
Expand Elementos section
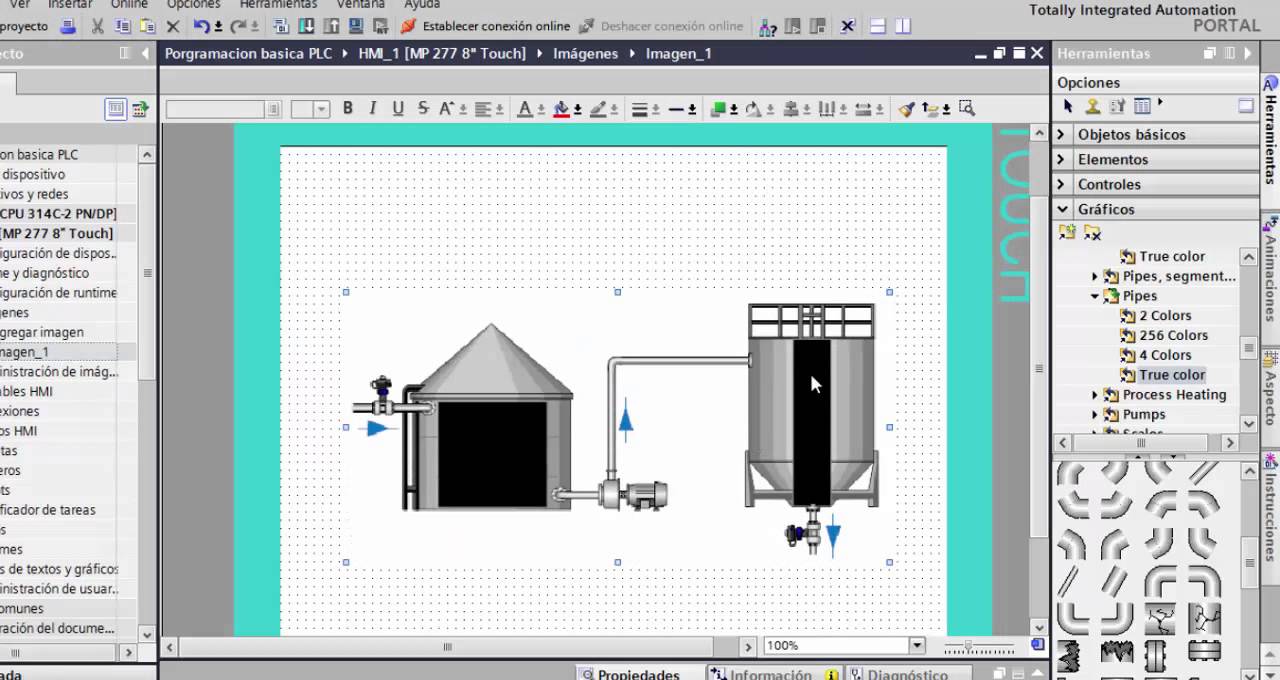(x=1061, y=159)
